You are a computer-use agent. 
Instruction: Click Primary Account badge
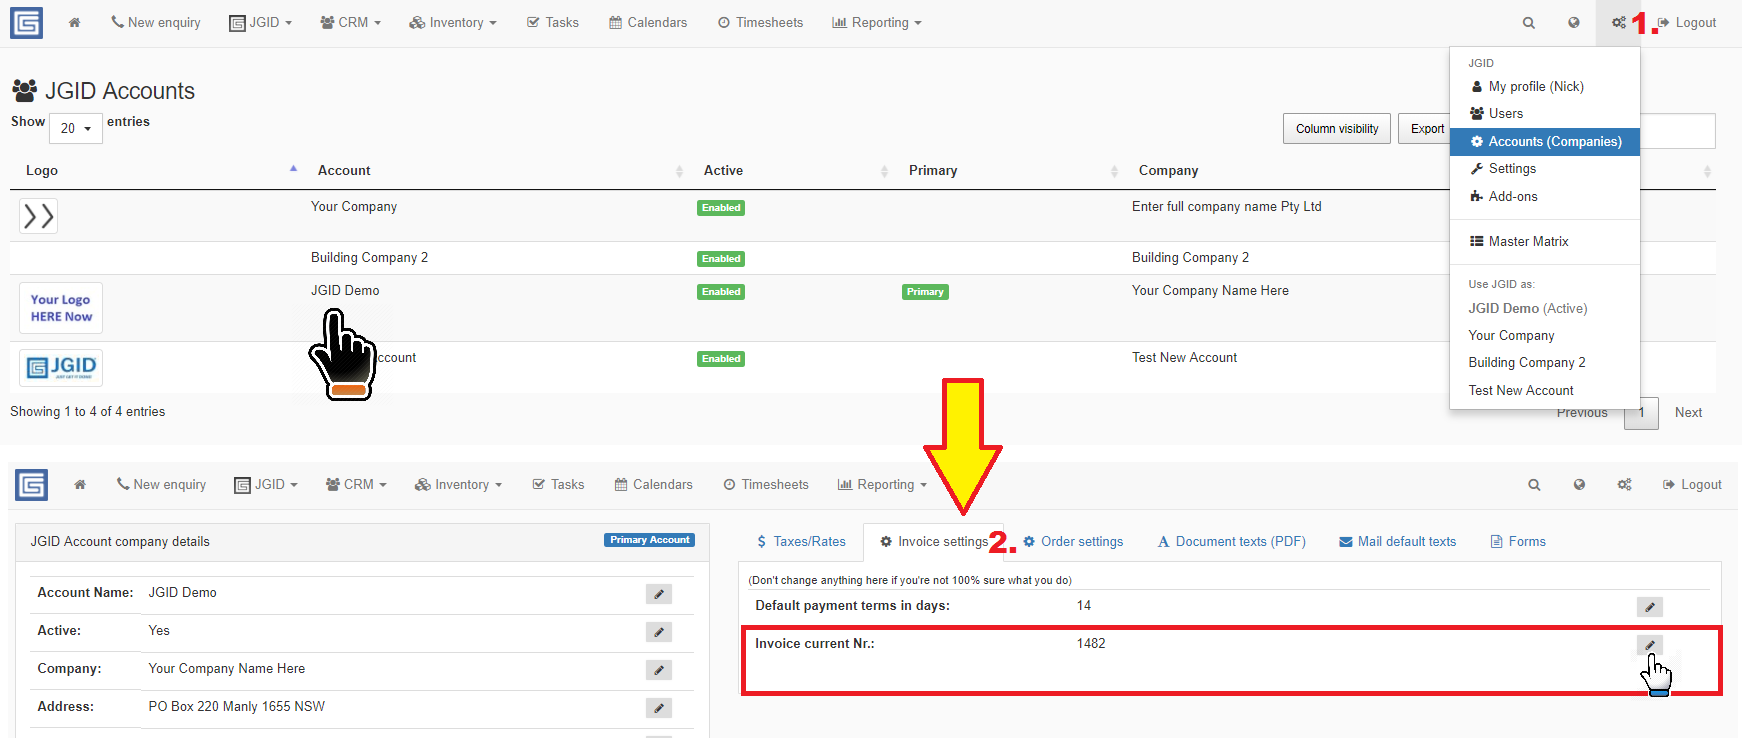point(649,540)
